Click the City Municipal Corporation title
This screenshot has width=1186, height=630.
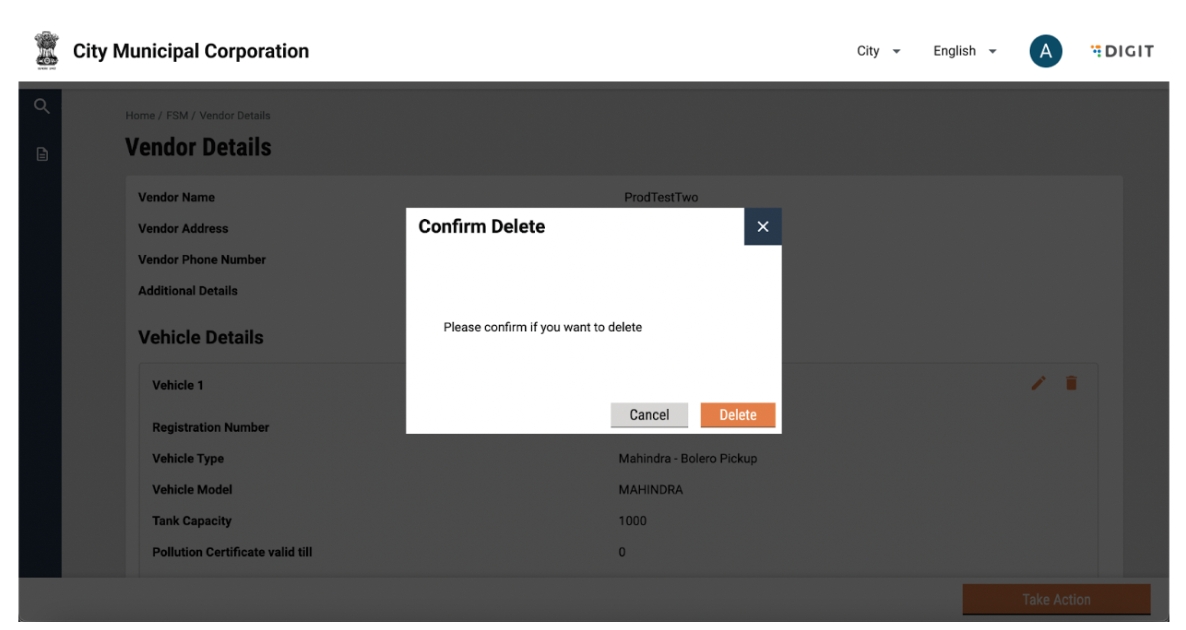191,52
